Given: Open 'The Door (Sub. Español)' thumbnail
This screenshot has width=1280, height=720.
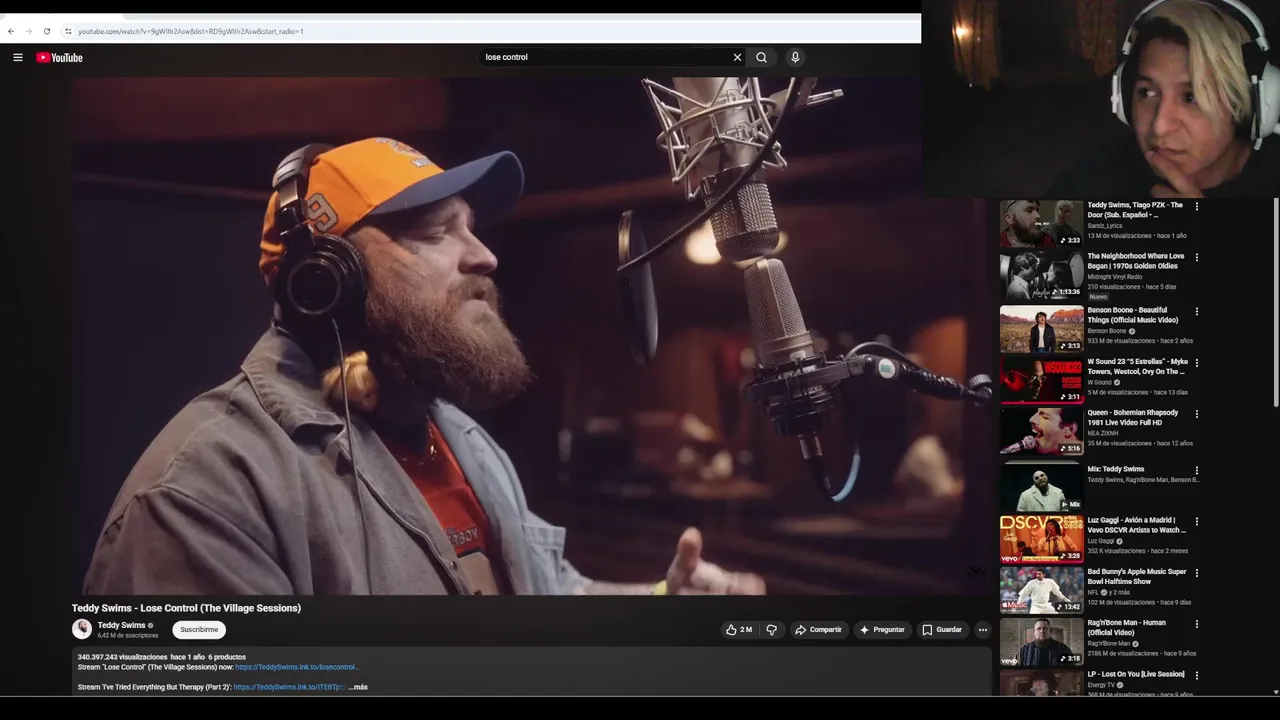Looking at the screenshot, I should click(x=1041, y=223).
